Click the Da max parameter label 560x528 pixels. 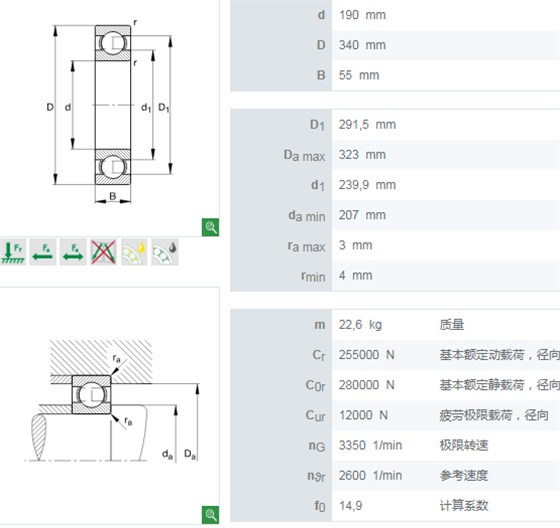click(x=304, y=155)
